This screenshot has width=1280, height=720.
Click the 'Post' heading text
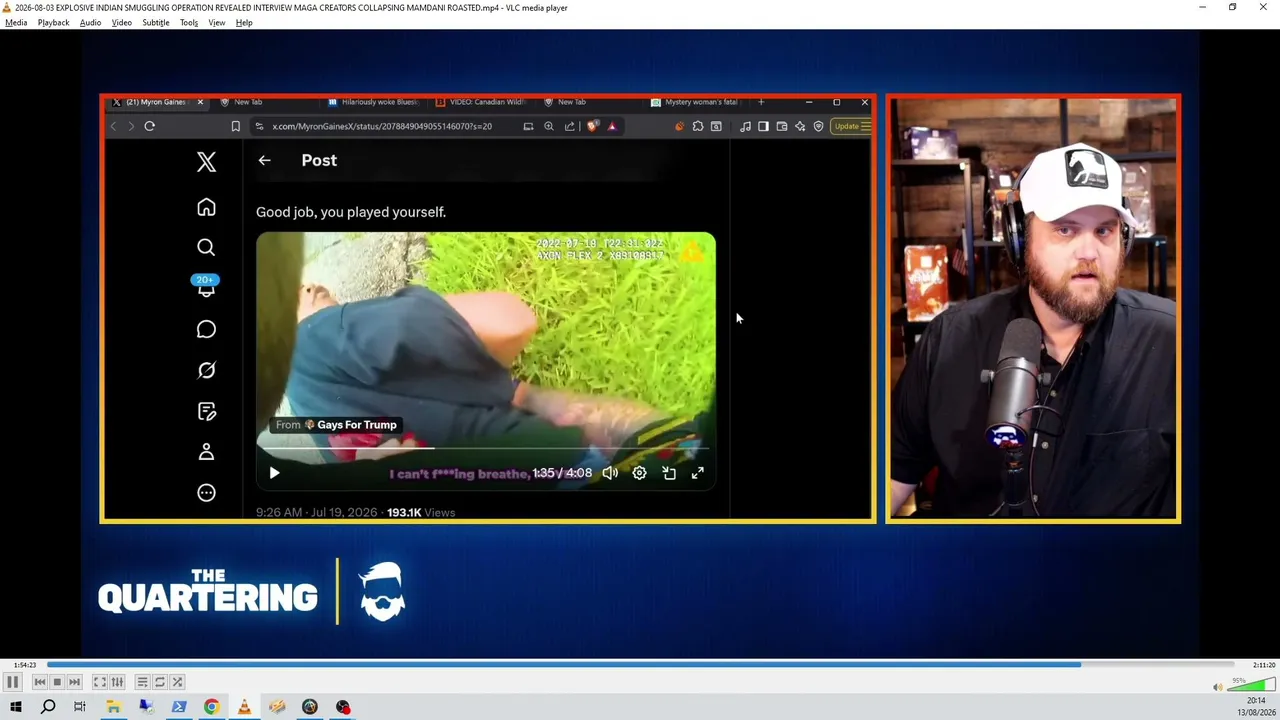click(319, 160)
